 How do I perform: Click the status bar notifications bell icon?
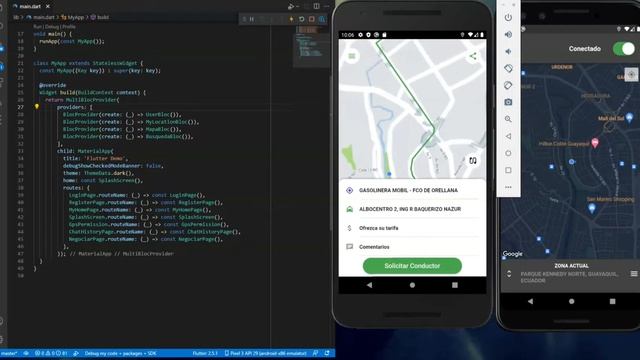pos(327,353)
